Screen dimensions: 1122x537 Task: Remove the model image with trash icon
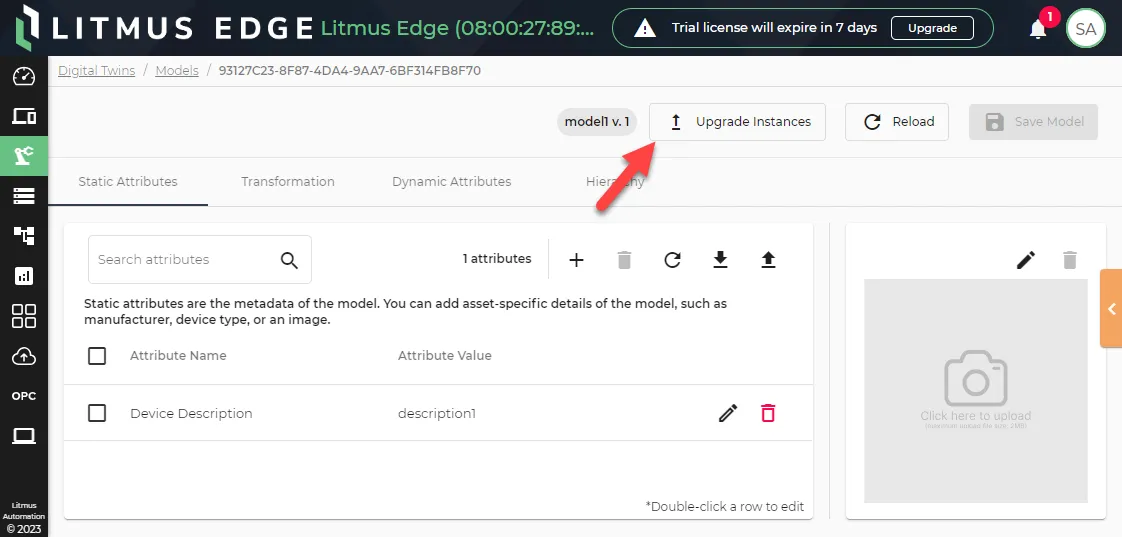click(1070, 260)
